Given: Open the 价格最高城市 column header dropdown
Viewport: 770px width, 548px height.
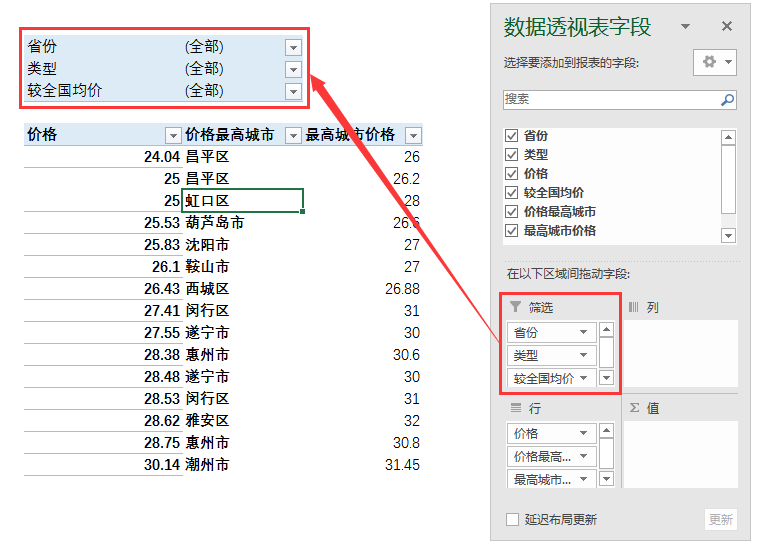Looking at the screenshot, I should click(293, 135).
